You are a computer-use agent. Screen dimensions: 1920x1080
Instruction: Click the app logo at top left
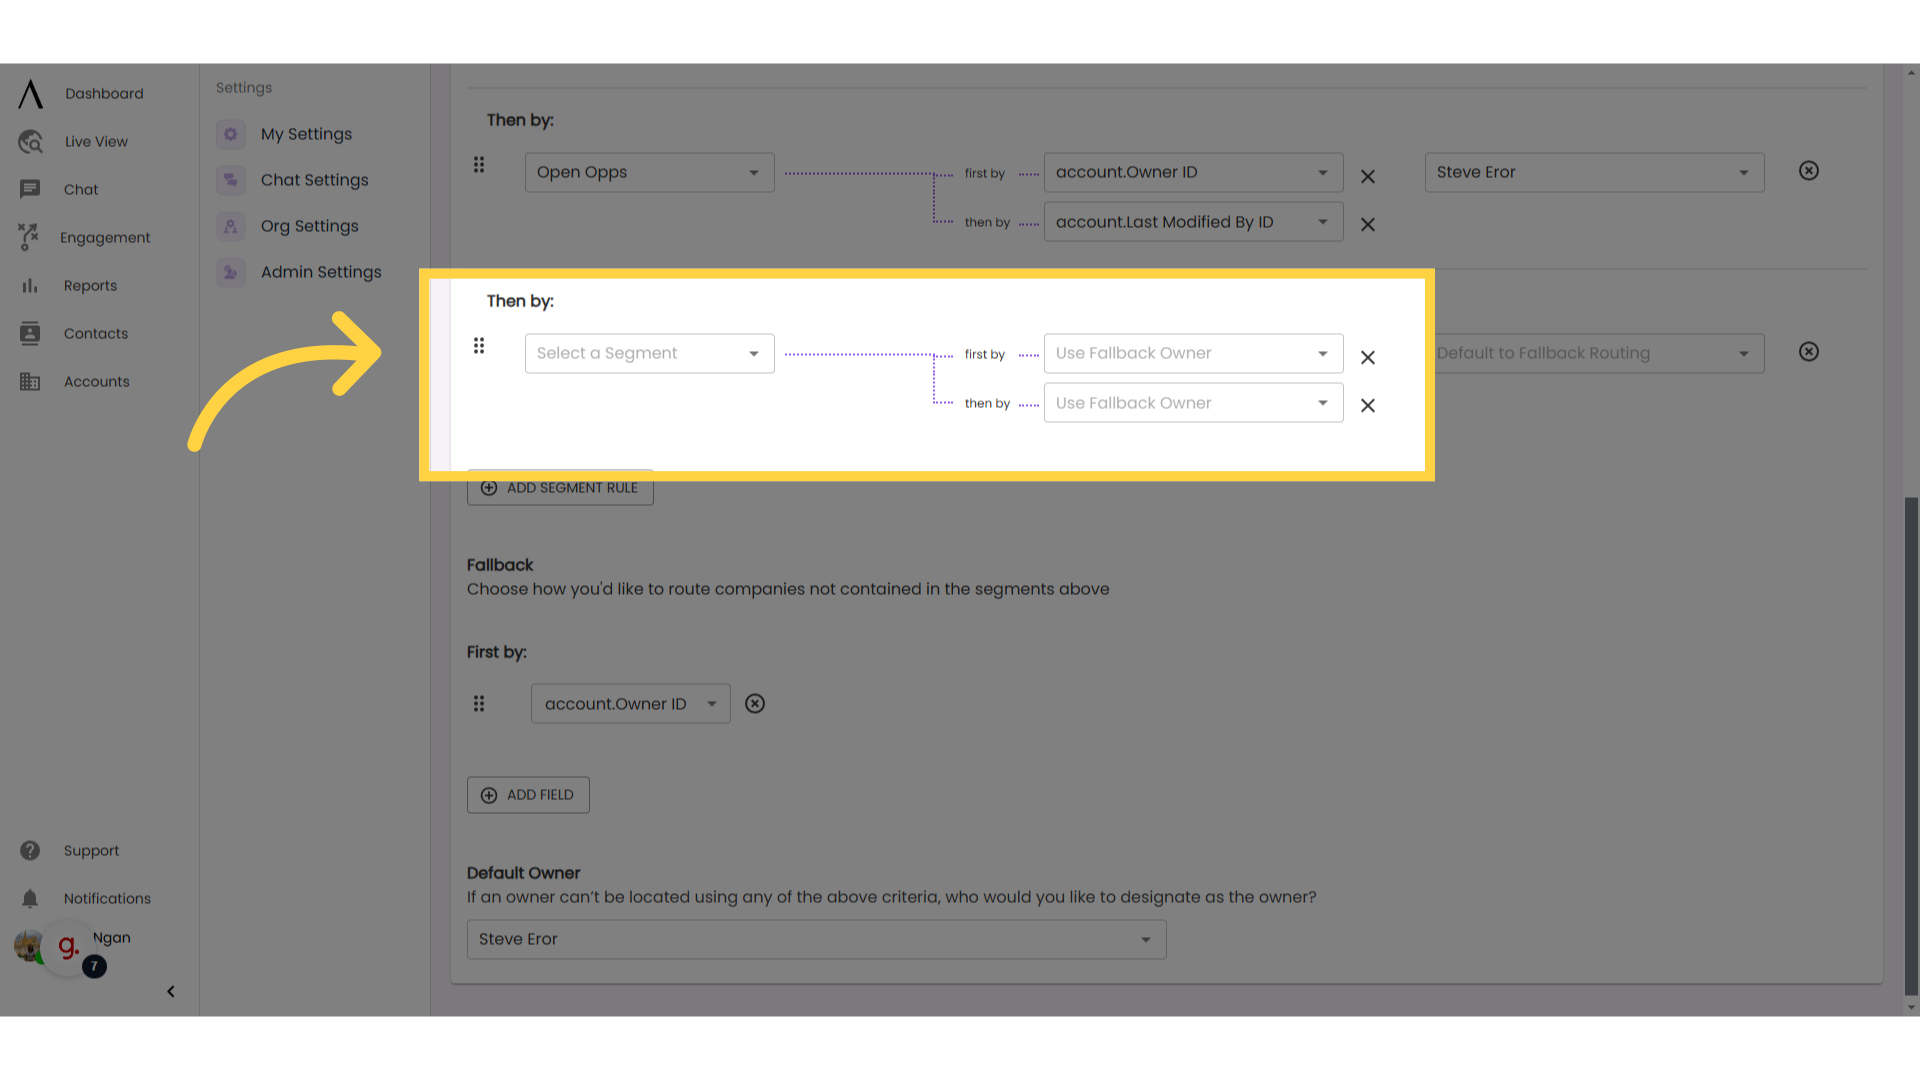coord(31,94)
